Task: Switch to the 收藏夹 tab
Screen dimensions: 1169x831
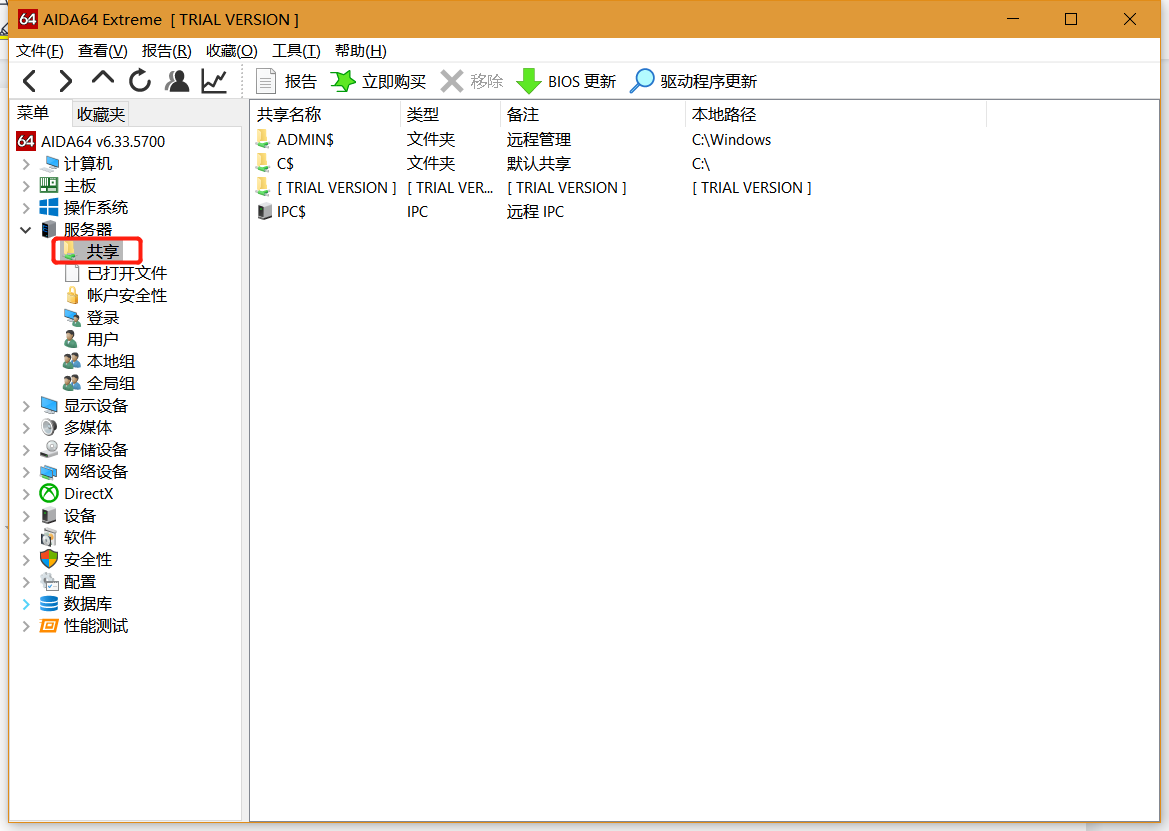Action: 101,115
